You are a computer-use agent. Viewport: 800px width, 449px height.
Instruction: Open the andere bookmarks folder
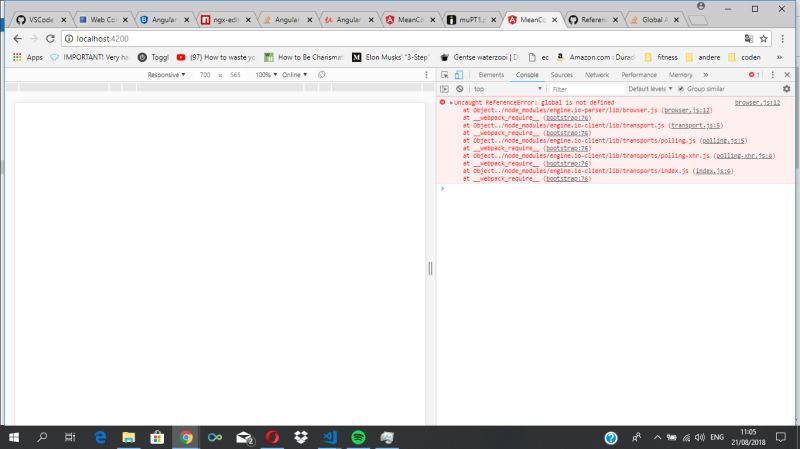tap(703, 57)
